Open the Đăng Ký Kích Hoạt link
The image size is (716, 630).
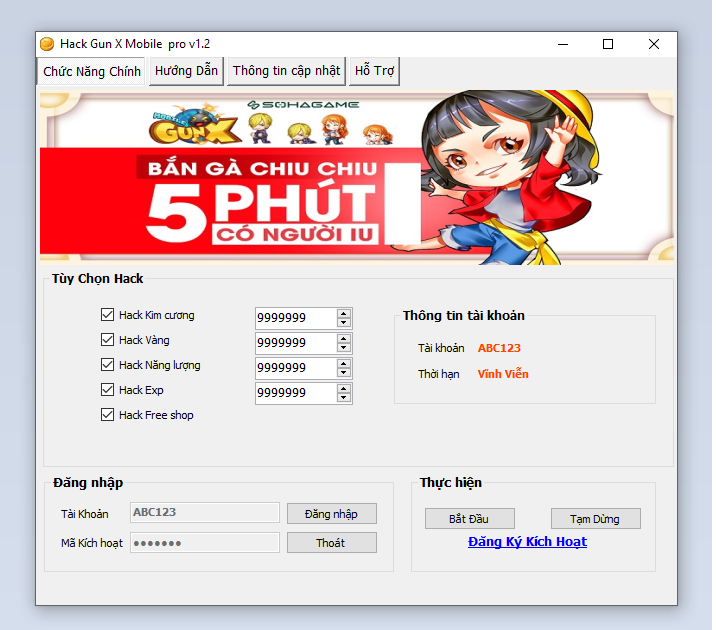(527, 542)
